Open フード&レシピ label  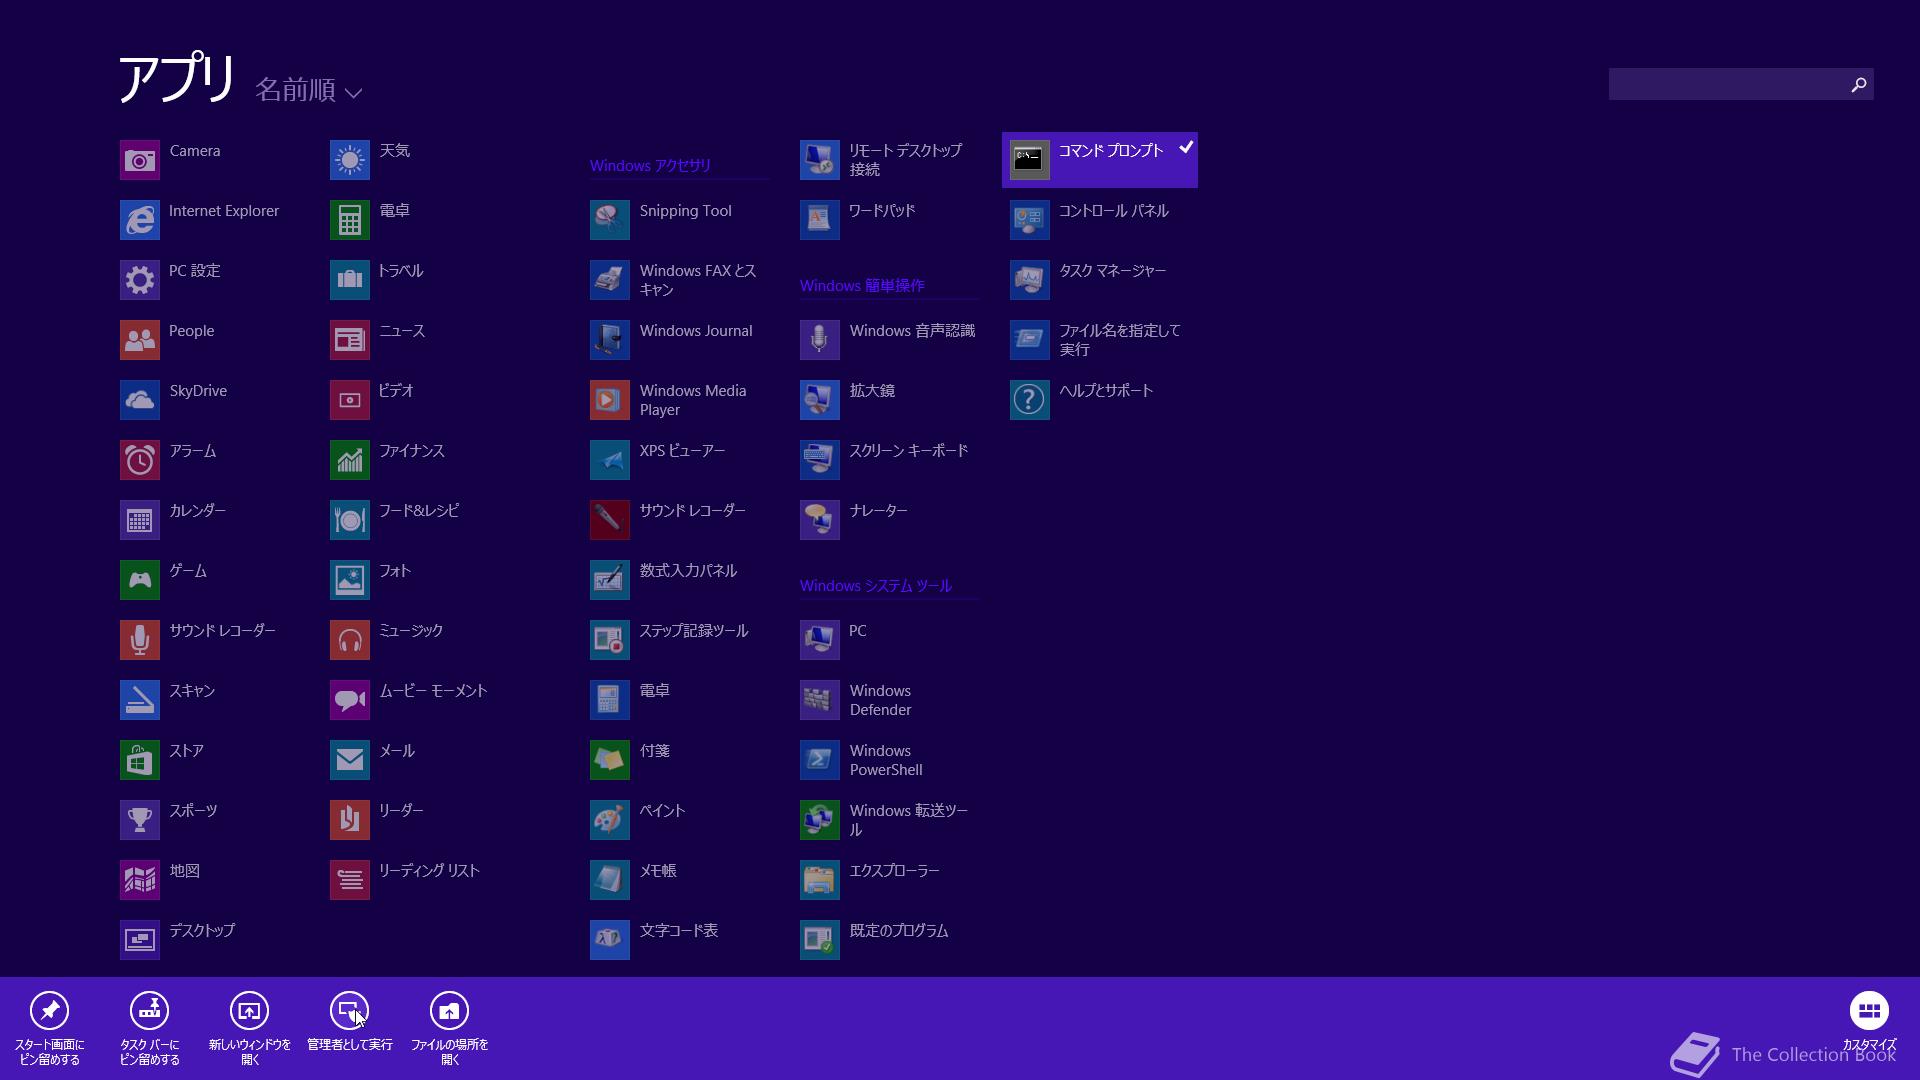419,511
